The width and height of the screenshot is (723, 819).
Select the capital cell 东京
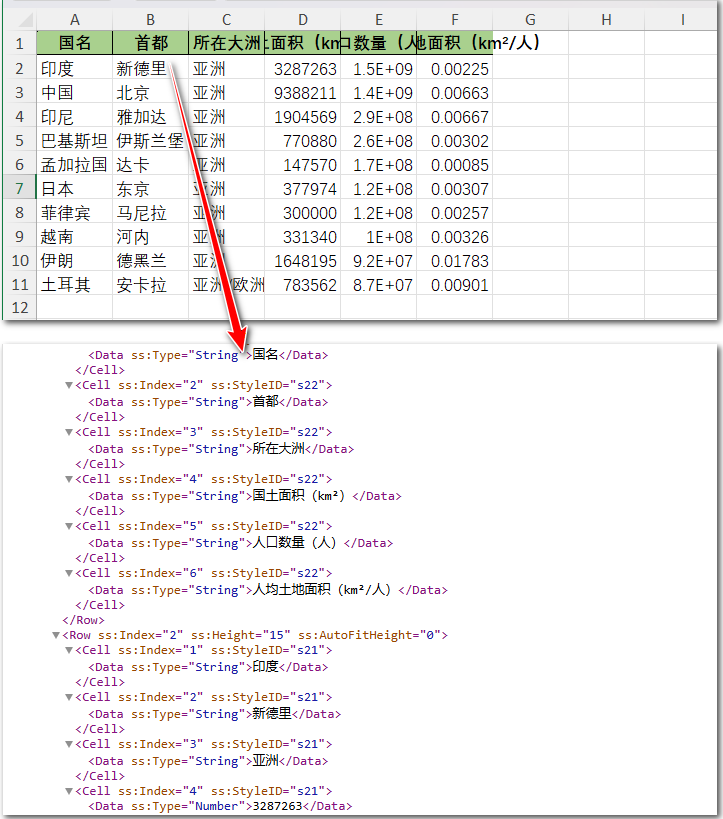(150, 189)
